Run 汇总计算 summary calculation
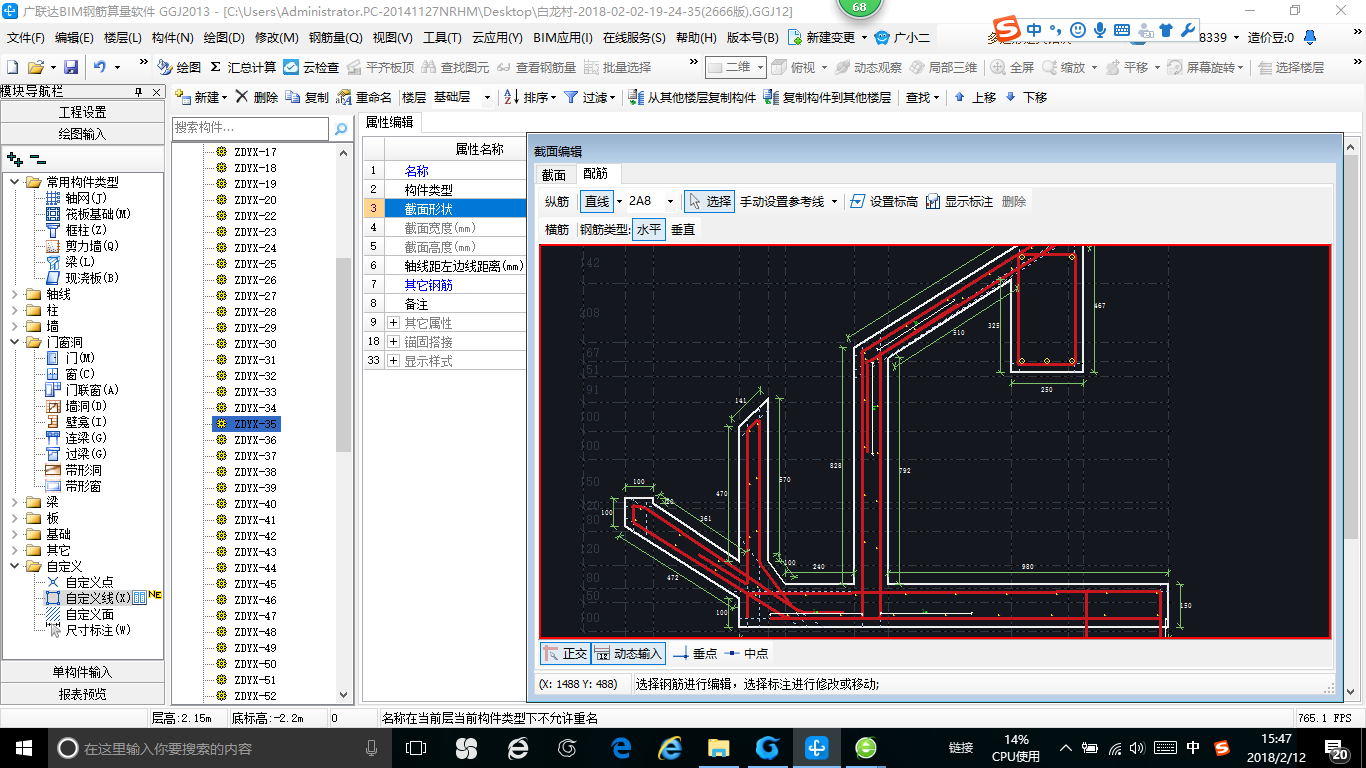Screen dimensions: 1366x768 tap(243, 67)
